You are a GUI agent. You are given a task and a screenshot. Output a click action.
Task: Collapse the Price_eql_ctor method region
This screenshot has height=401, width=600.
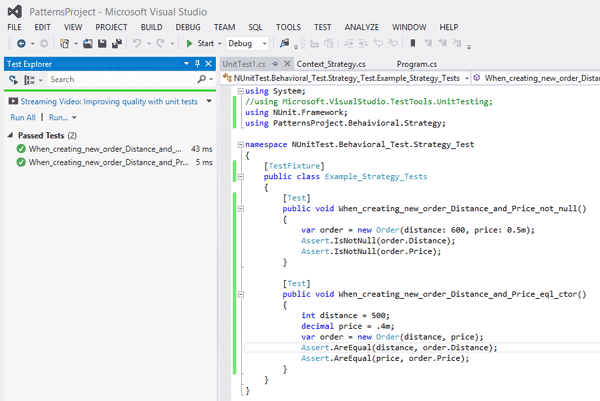pyautogui.click(x=241, y=294)
